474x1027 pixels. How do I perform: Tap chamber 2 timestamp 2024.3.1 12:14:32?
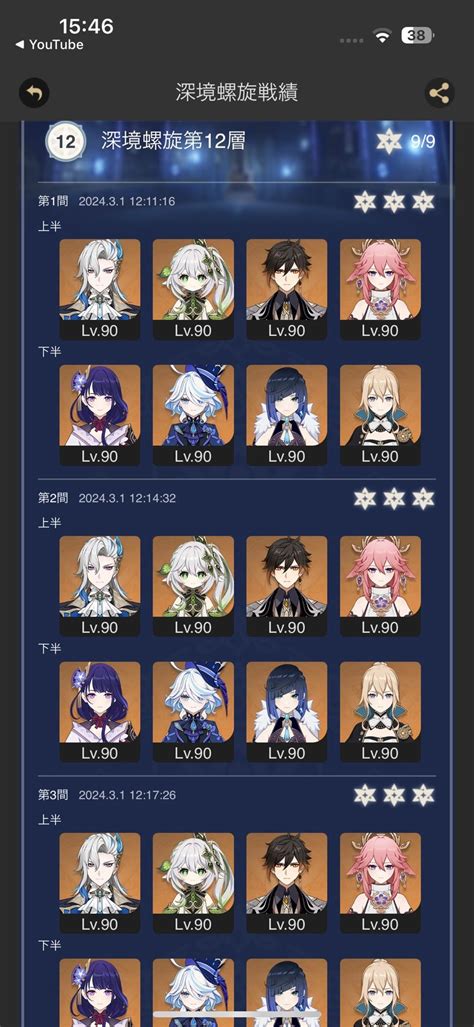(127, 498)
